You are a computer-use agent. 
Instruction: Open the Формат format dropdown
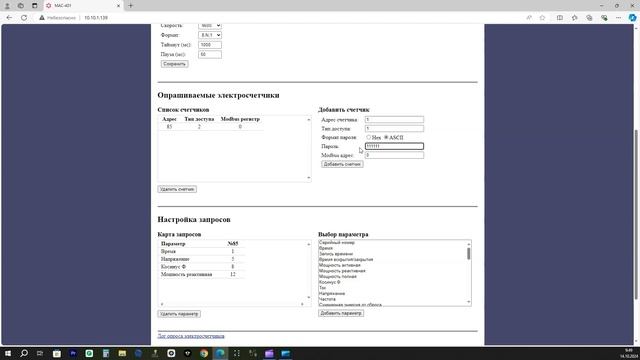click(210, 35)
